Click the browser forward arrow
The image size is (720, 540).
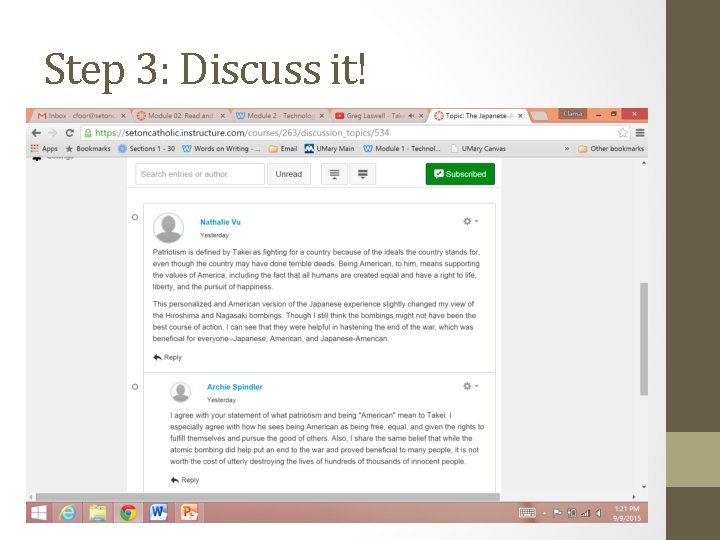[x=53, y=133]
